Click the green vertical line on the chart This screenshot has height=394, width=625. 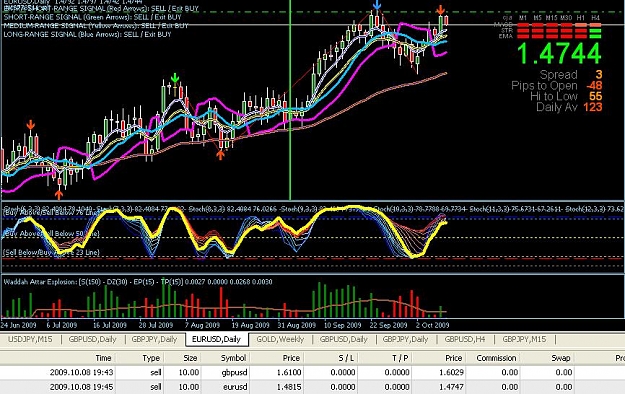pos(290,100)
